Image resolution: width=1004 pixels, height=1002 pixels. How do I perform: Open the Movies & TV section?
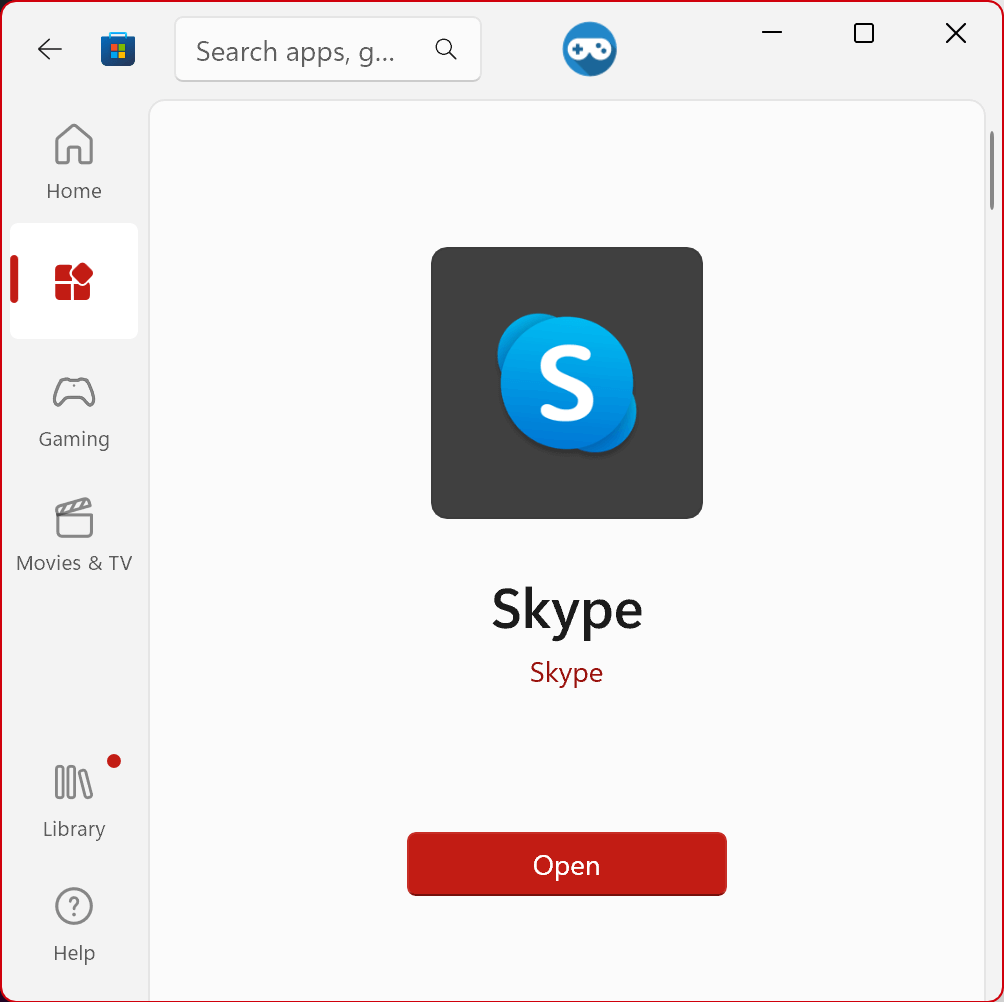(74, 535)
